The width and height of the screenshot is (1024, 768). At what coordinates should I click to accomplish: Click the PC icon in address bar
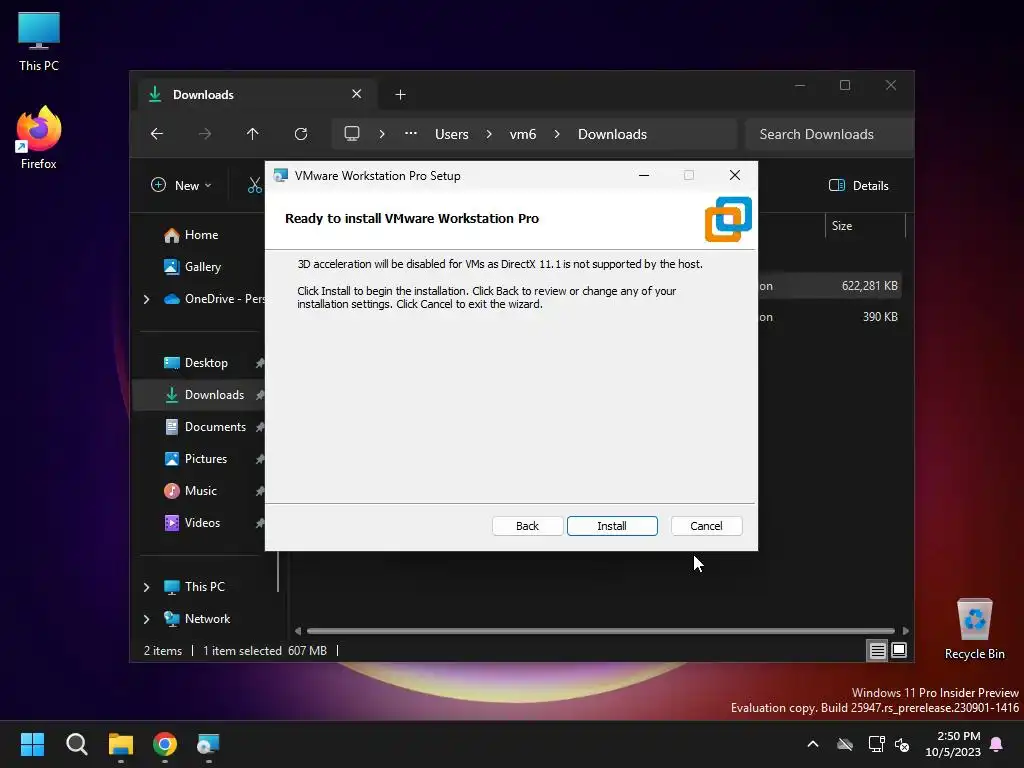[x=352, y=134]
